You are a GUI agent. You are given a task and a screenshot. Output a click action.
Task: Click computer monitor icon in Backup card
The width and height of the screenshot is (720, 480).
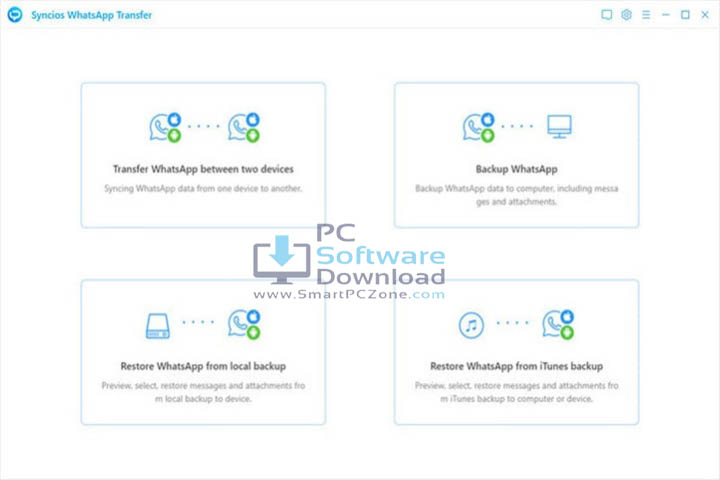tap(559, 126)
